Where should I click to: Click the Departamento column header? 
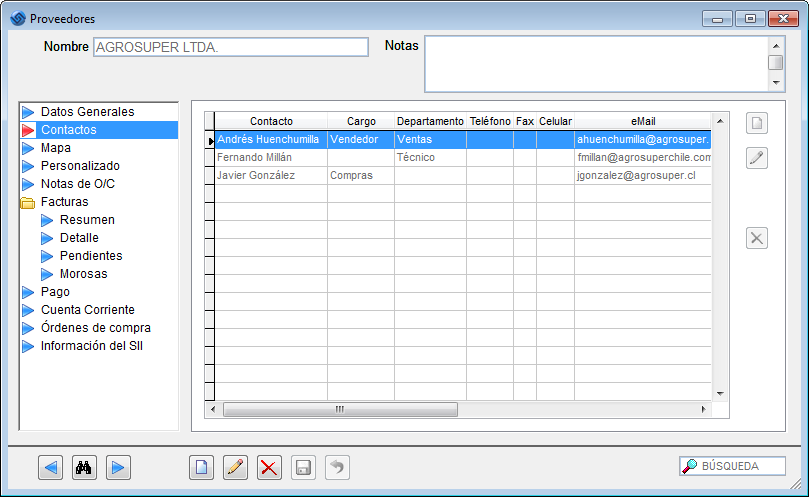pyautogui.click(x=430, y=121)
